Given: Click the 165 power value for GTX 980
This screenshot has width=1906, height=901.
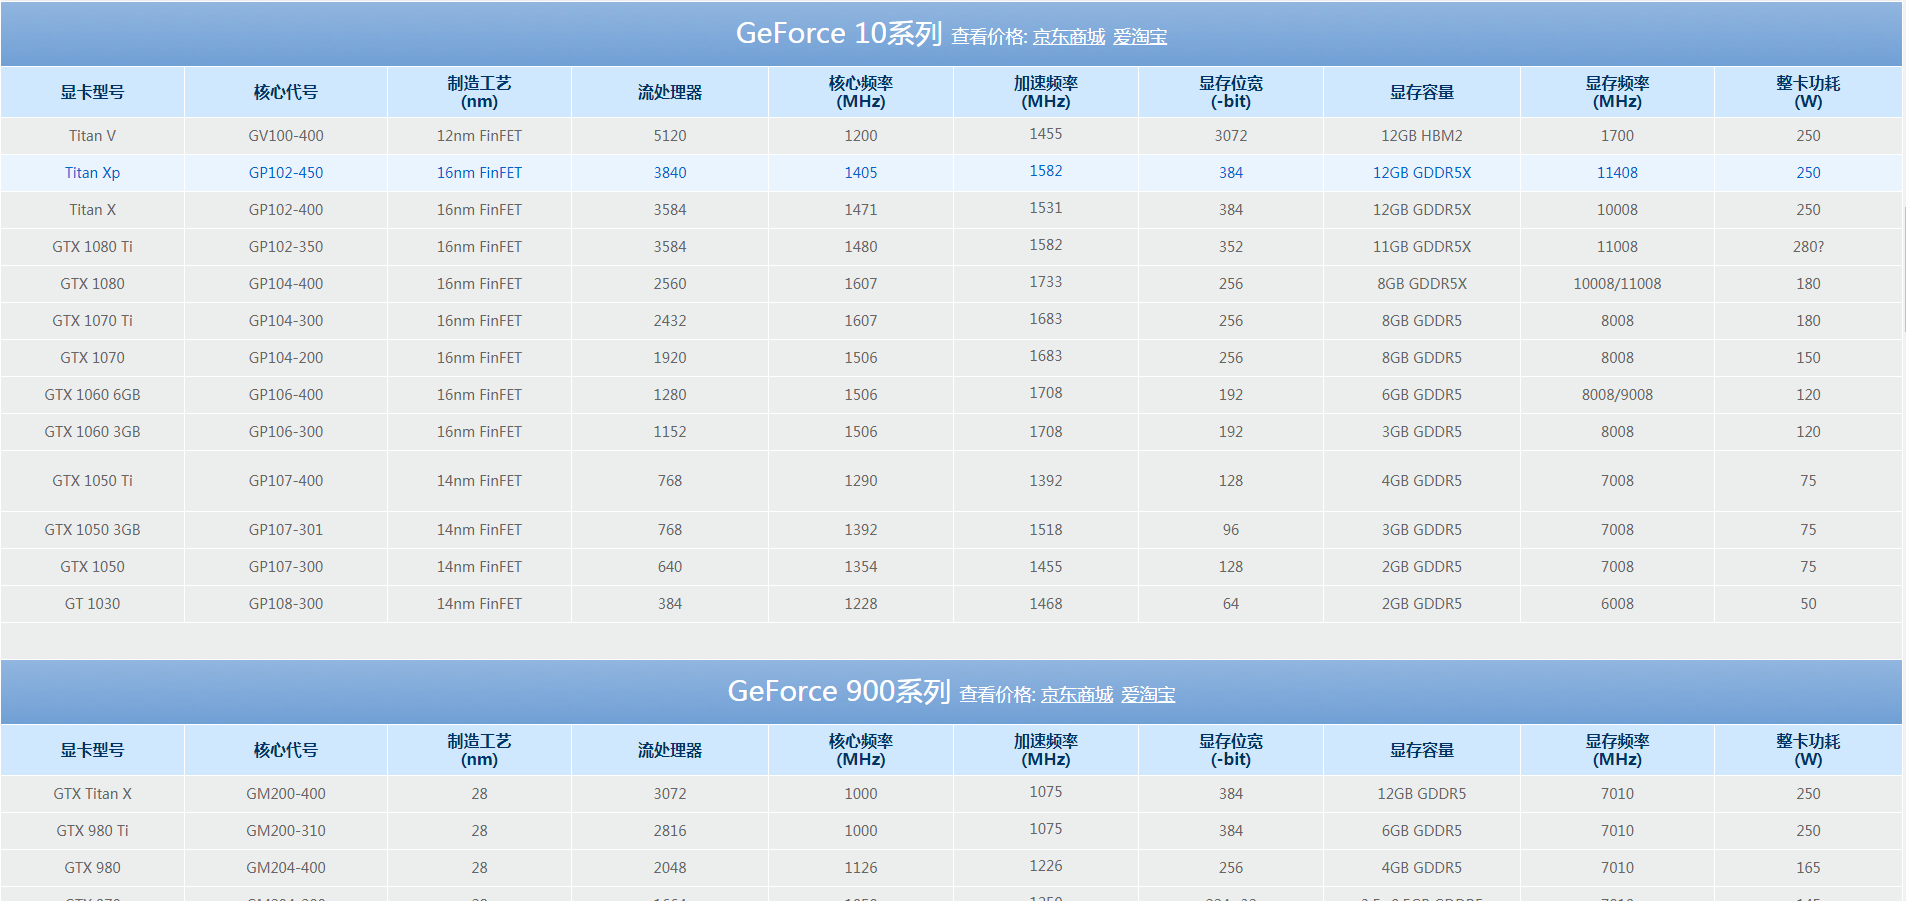Looking at the screenshot, I should 1808,868.
